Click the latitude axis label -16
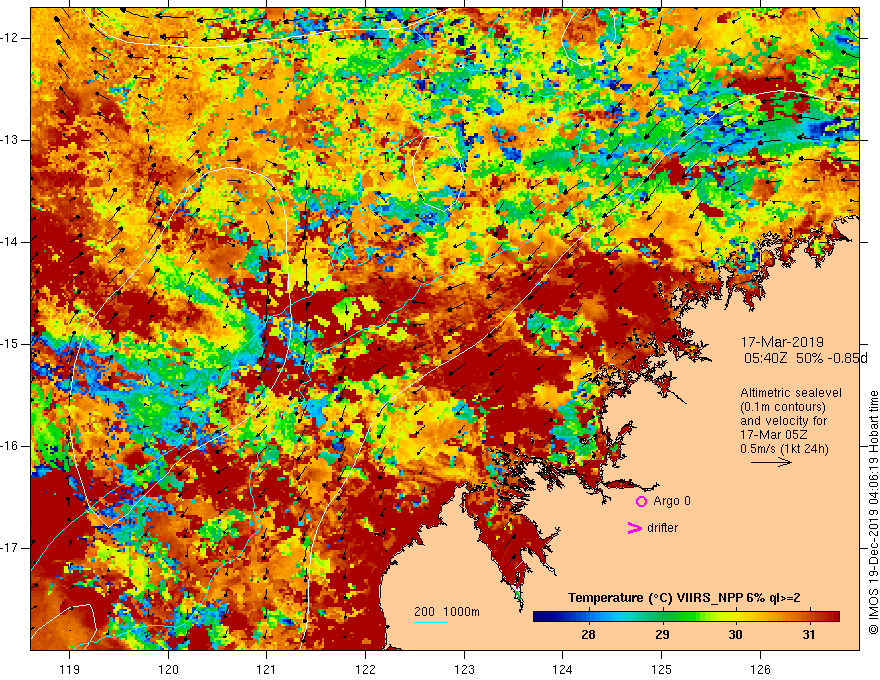Image resolution: width=880 pixels, height=680 pixels. click(11, 446)
